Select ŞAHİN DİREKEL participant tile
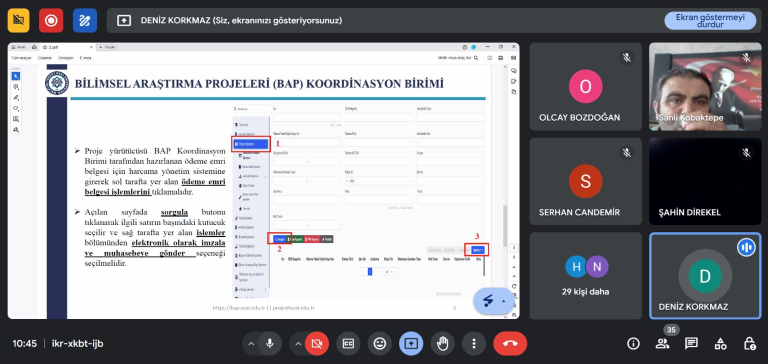The height and width of the screenshot is (364, 768). 705,182
